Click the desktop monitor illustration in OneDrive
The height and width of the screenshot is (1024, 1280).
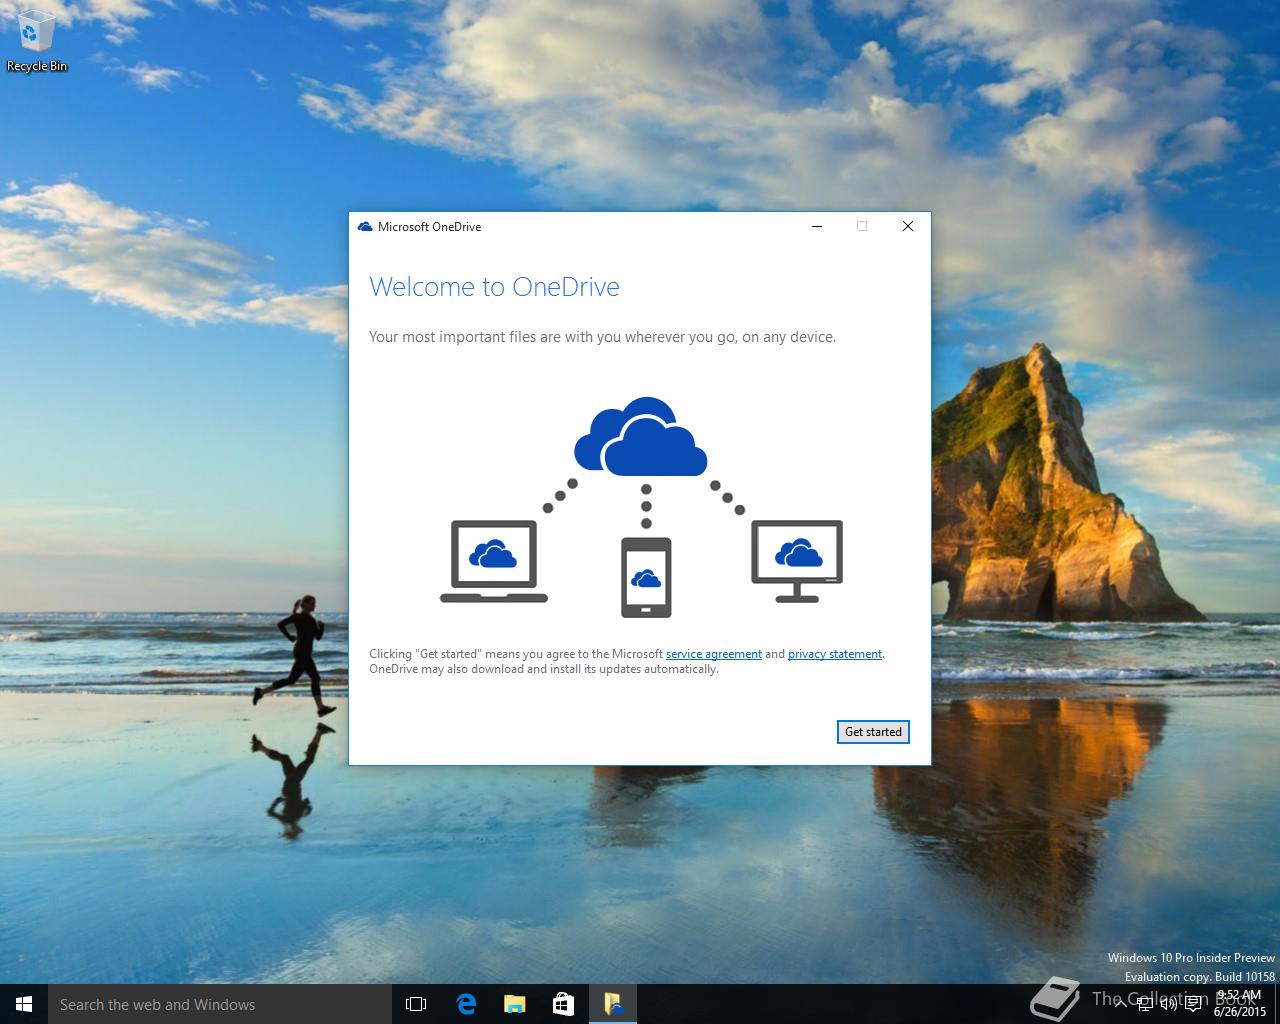pyautogui.click(x=797, y=561)
